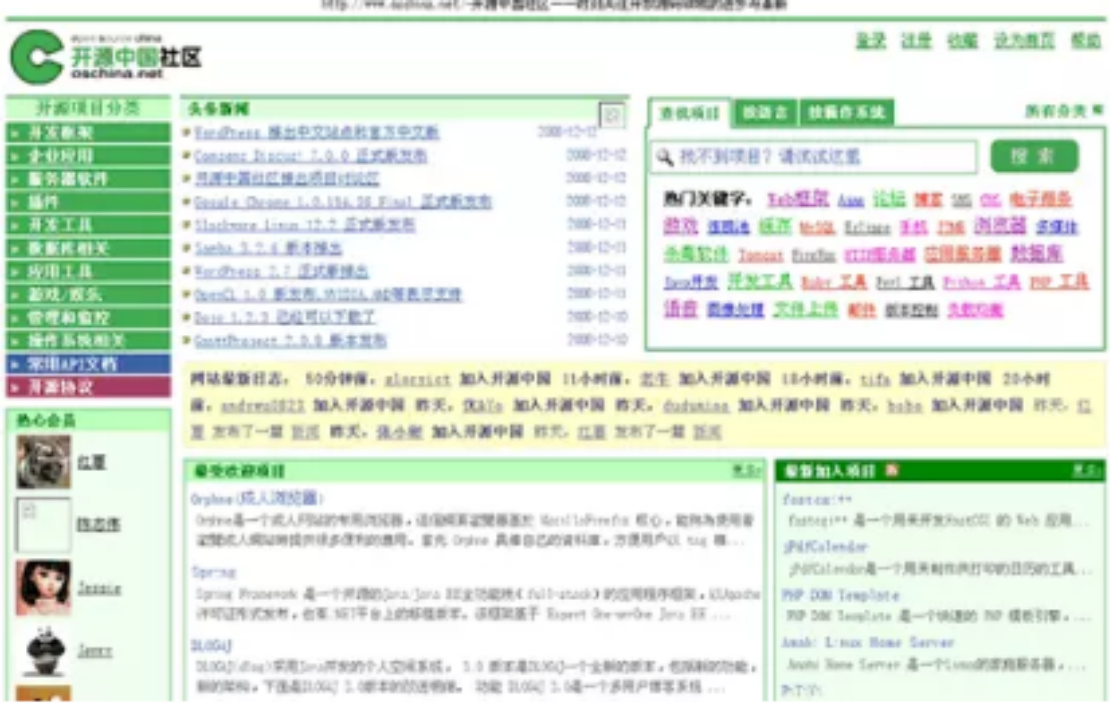The image size is (1117, 720).
Task: Expand the 开发工具 category
Action: pos(88,225)
